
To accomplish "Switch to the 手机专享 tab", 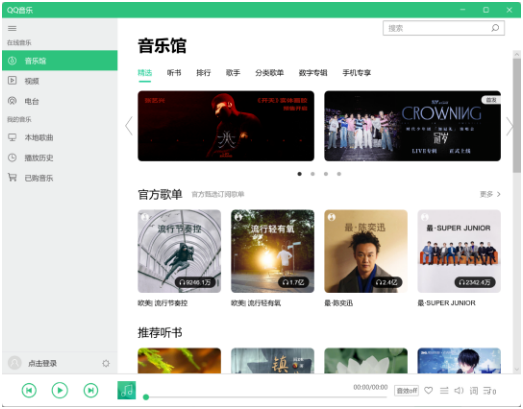I will pyautogui.click(x=357, y=73).
